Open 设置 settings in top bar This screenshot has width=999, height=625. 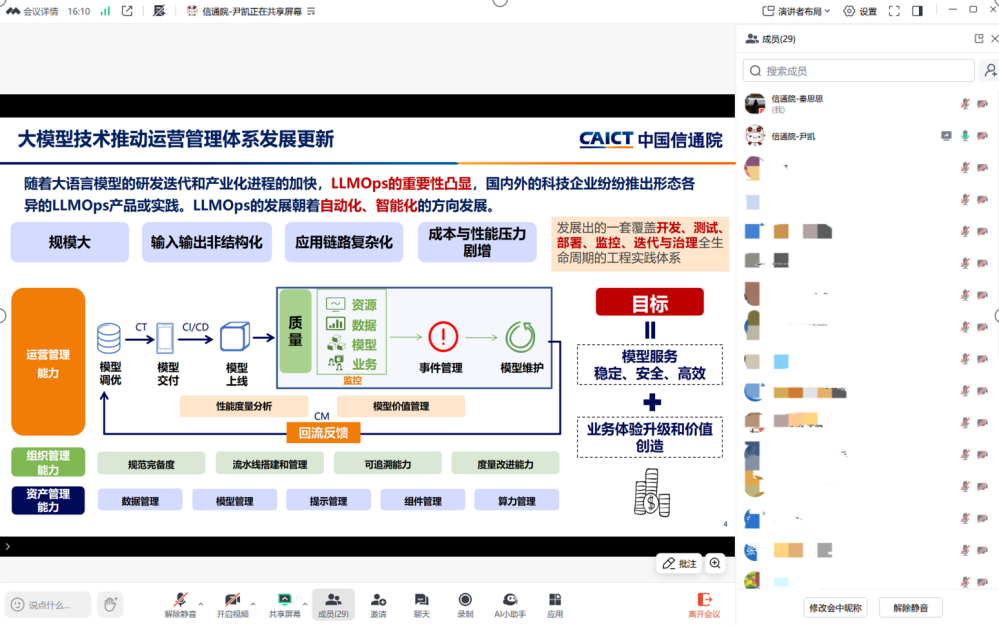click(859, 11)
